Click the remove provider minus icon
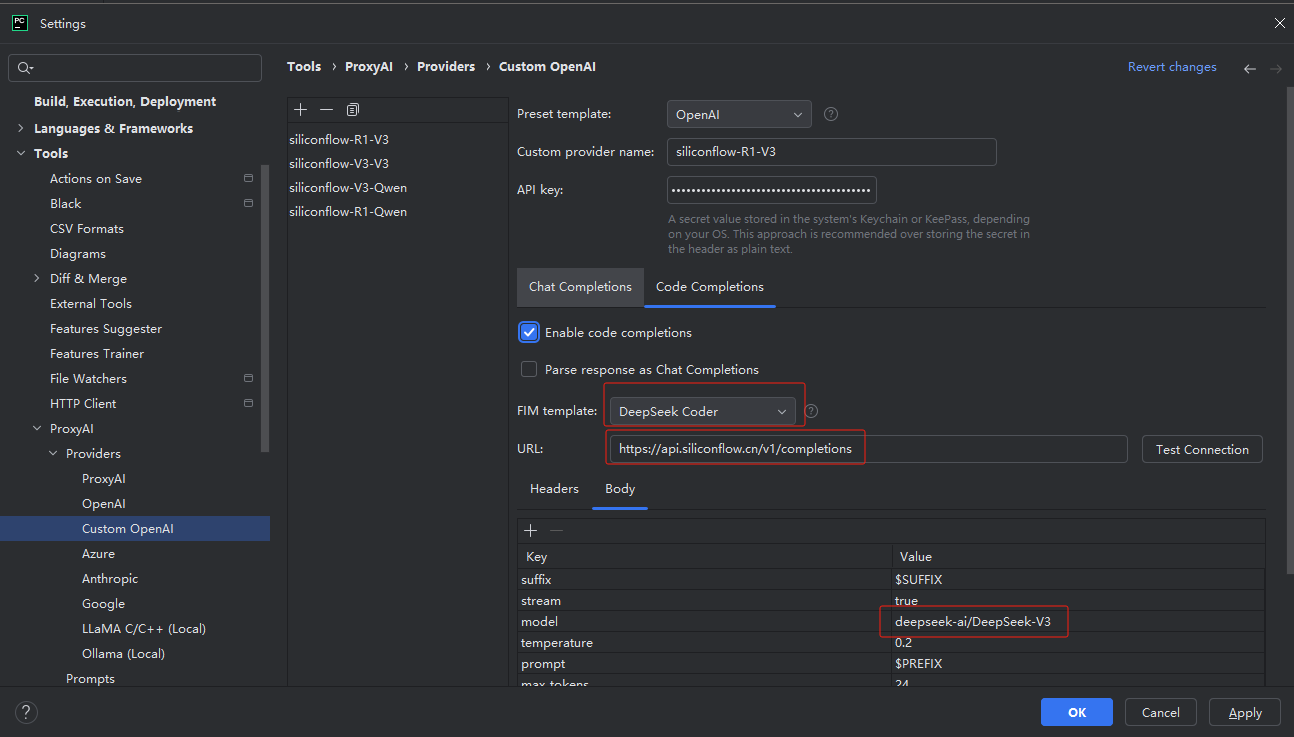 click(326, 109)
